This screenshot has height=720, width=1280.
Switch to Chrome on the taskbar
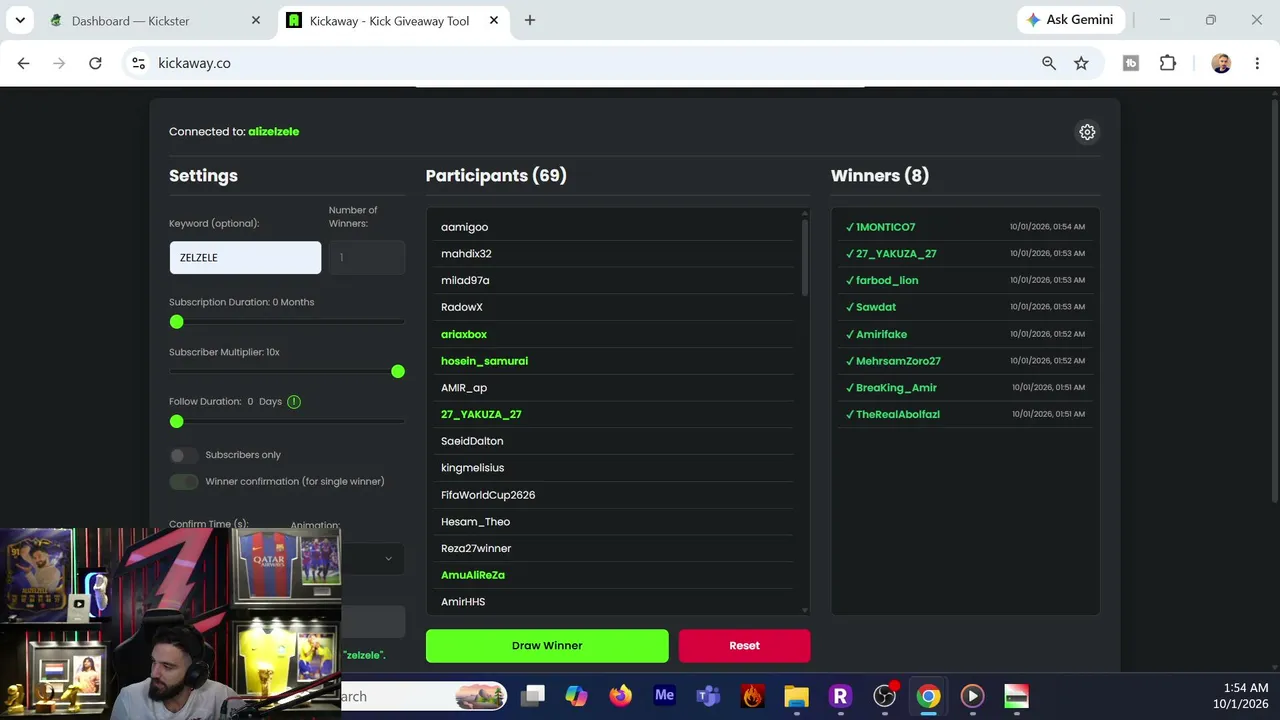(929, 696)
